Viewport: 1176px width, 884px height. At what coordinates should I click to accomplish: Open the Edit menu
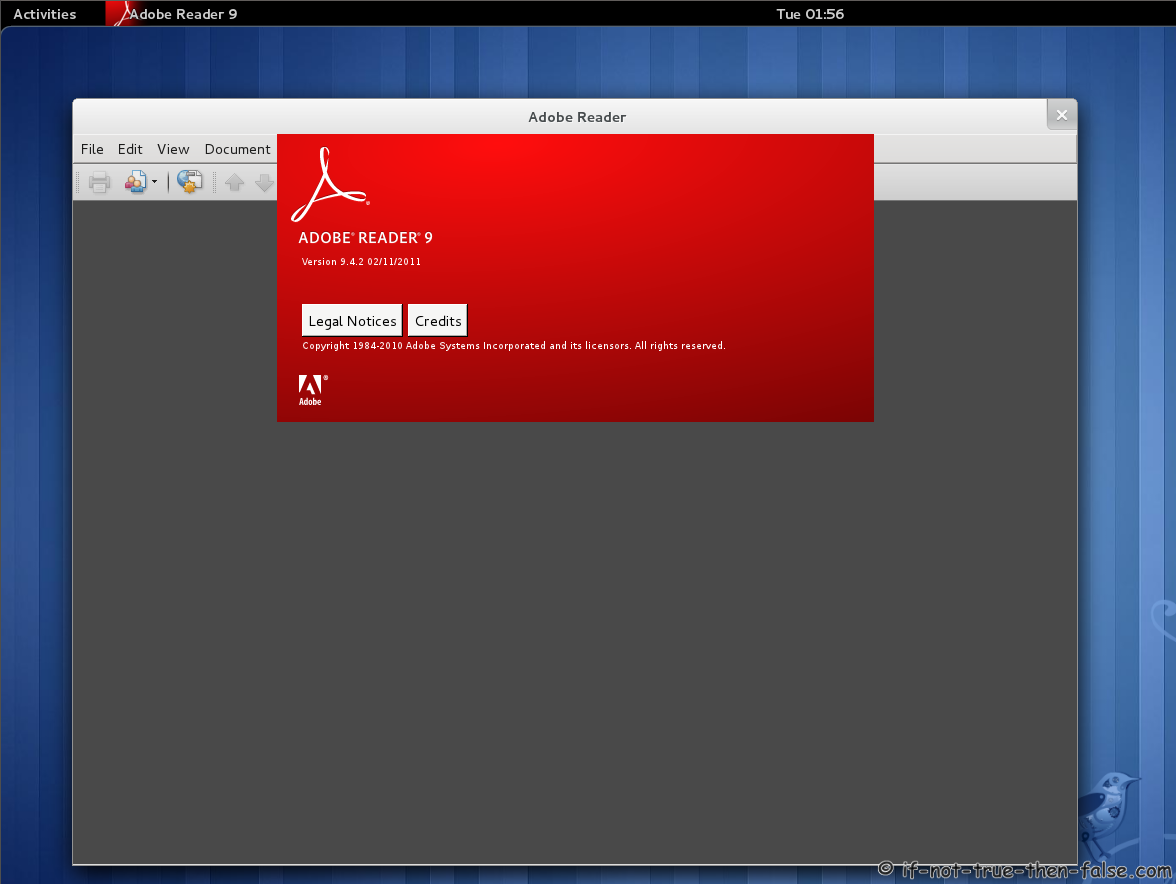point(130,149)
